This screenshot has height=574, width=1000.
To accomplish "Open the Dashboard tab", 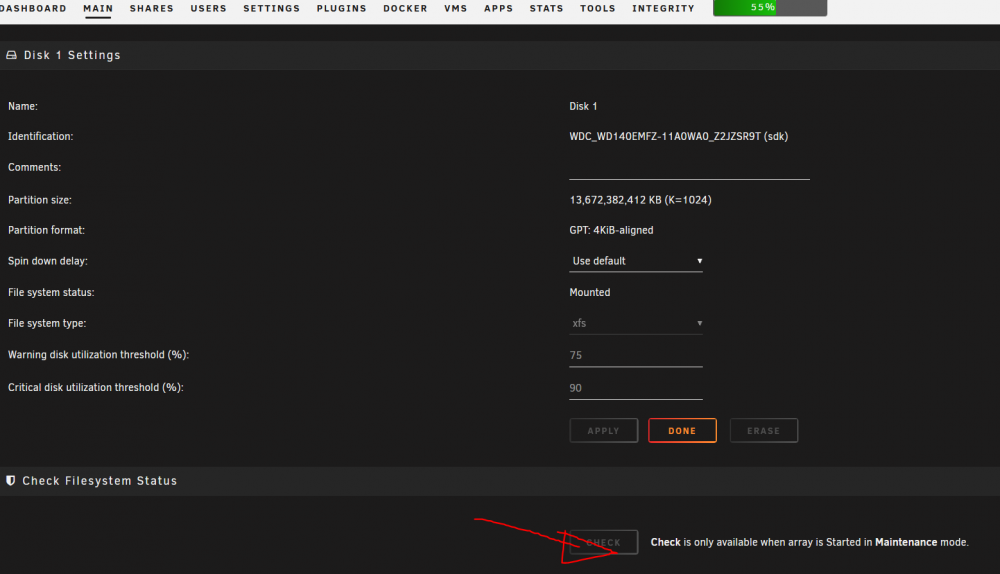I will (33, 8).
